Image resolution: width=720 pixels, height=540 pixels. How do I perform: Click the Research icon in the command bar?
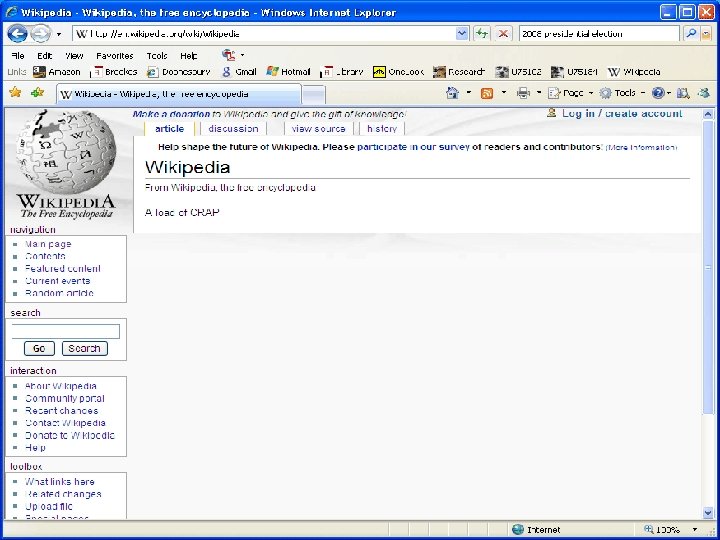(x=683, y=93)
